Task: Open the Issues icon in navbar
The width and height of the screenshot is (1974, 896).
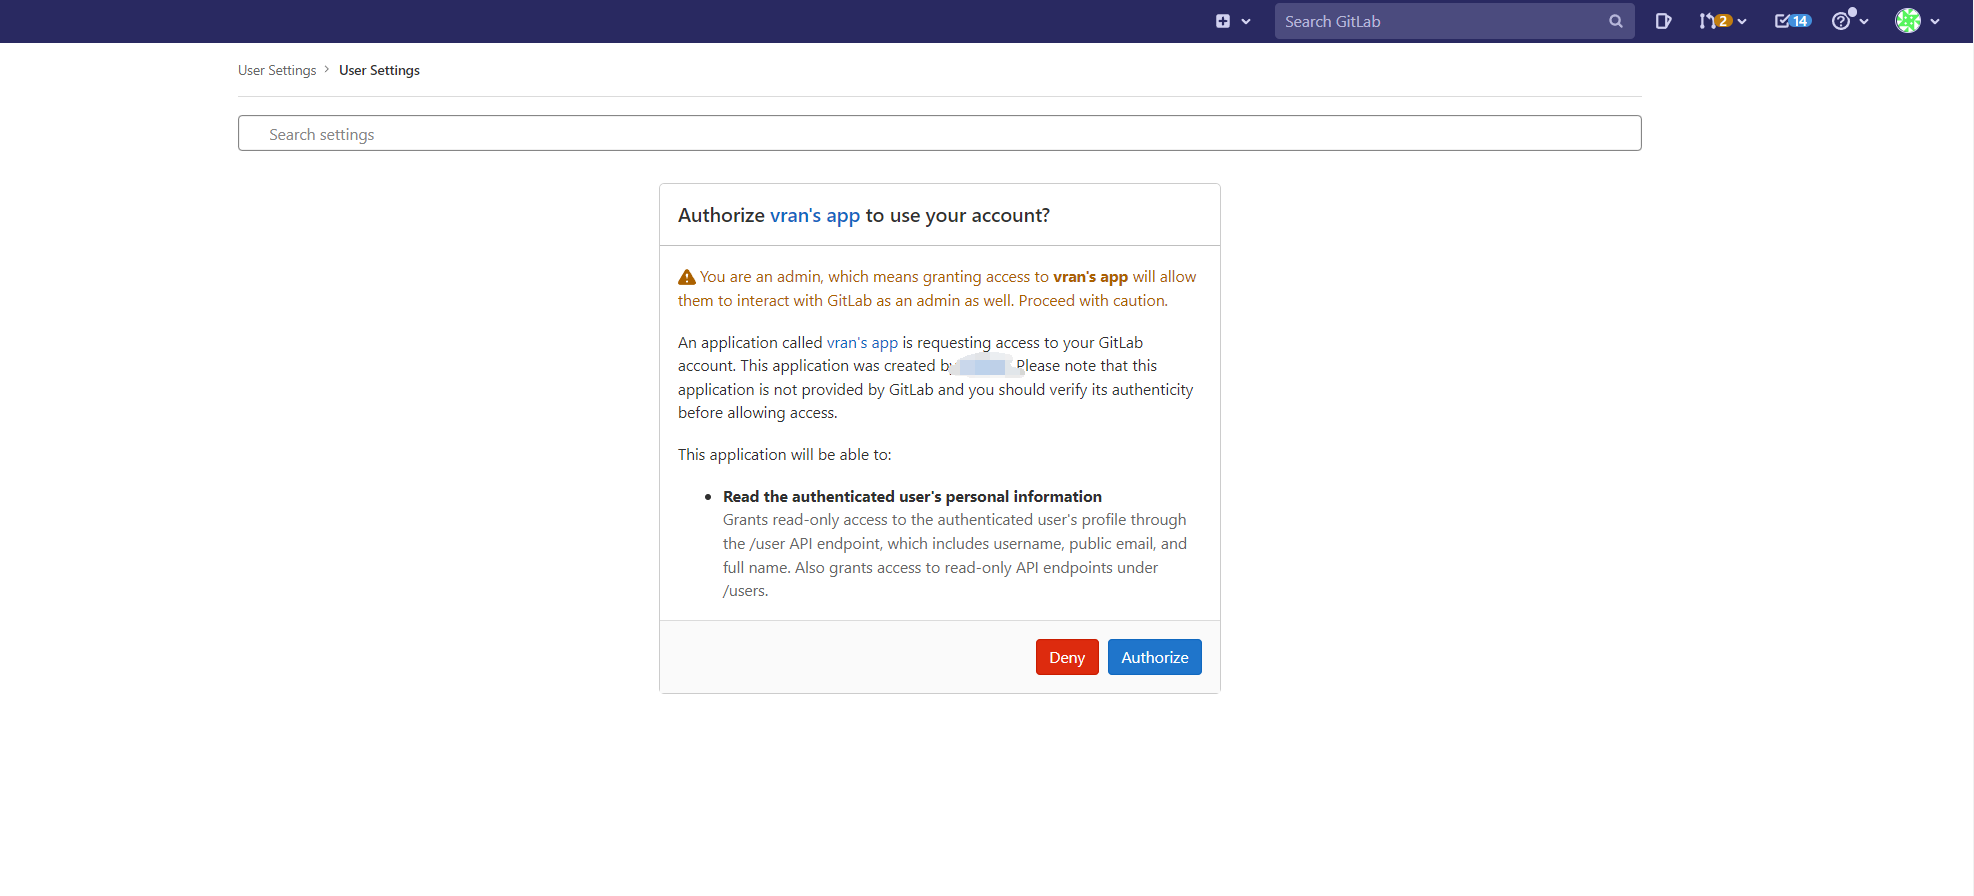Action: tap(1663, 21)
